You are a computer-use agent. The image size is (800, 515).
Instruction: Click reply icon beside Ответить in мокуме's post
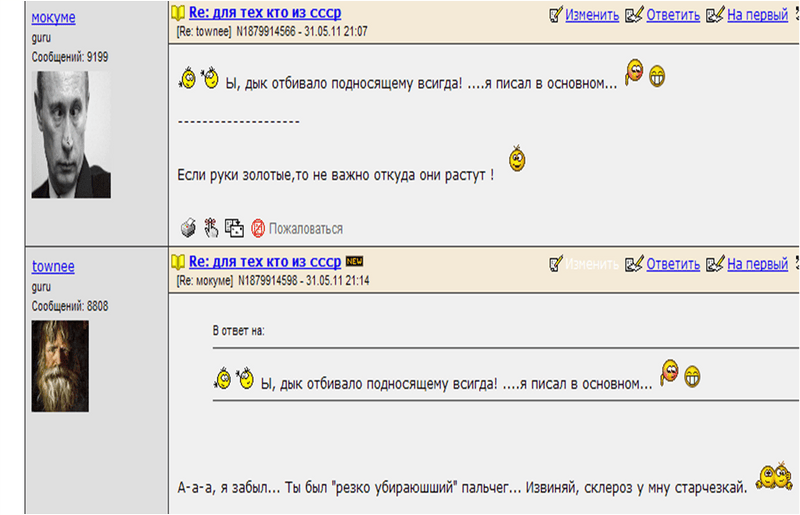(634, 14)
